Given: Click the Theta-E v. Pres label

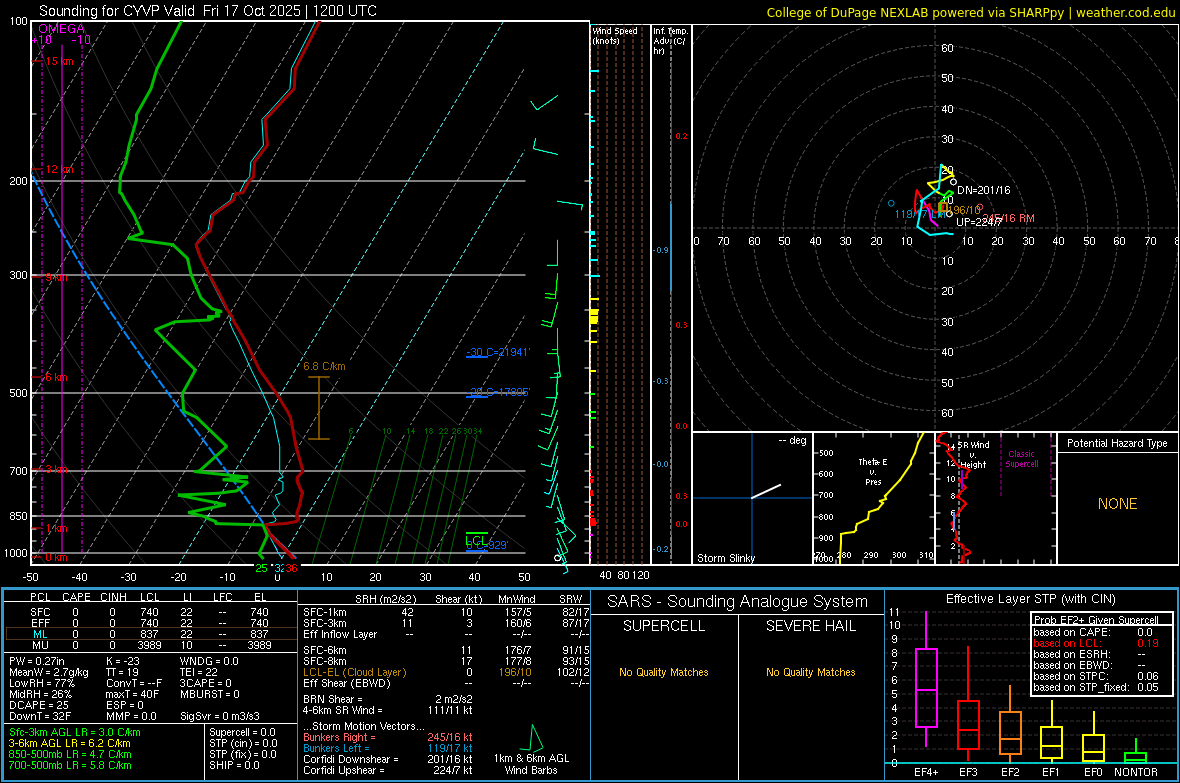Looking at the screenshot, I should pos(873,471).
